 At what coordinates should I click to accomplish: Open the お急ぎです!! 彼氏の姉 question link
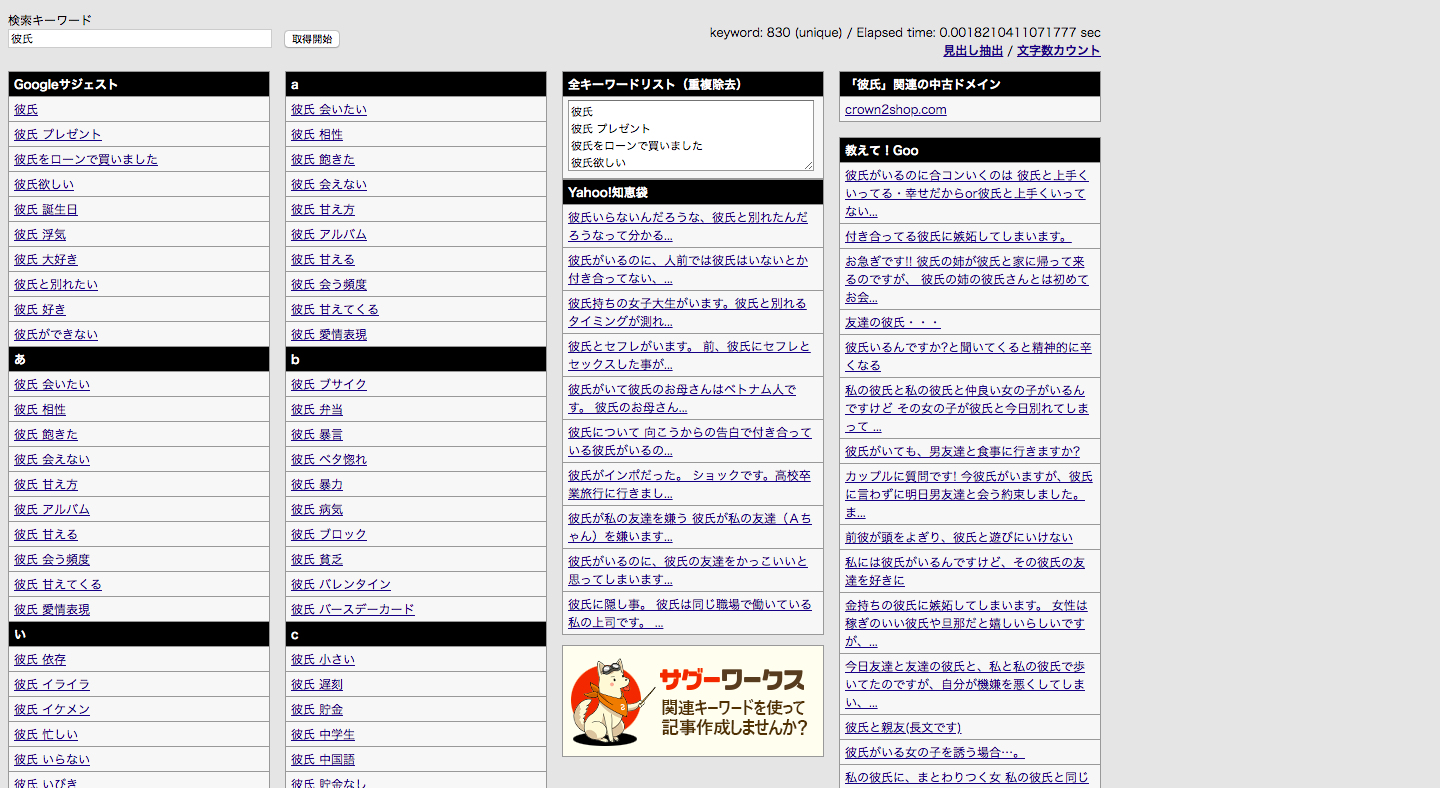967,279
